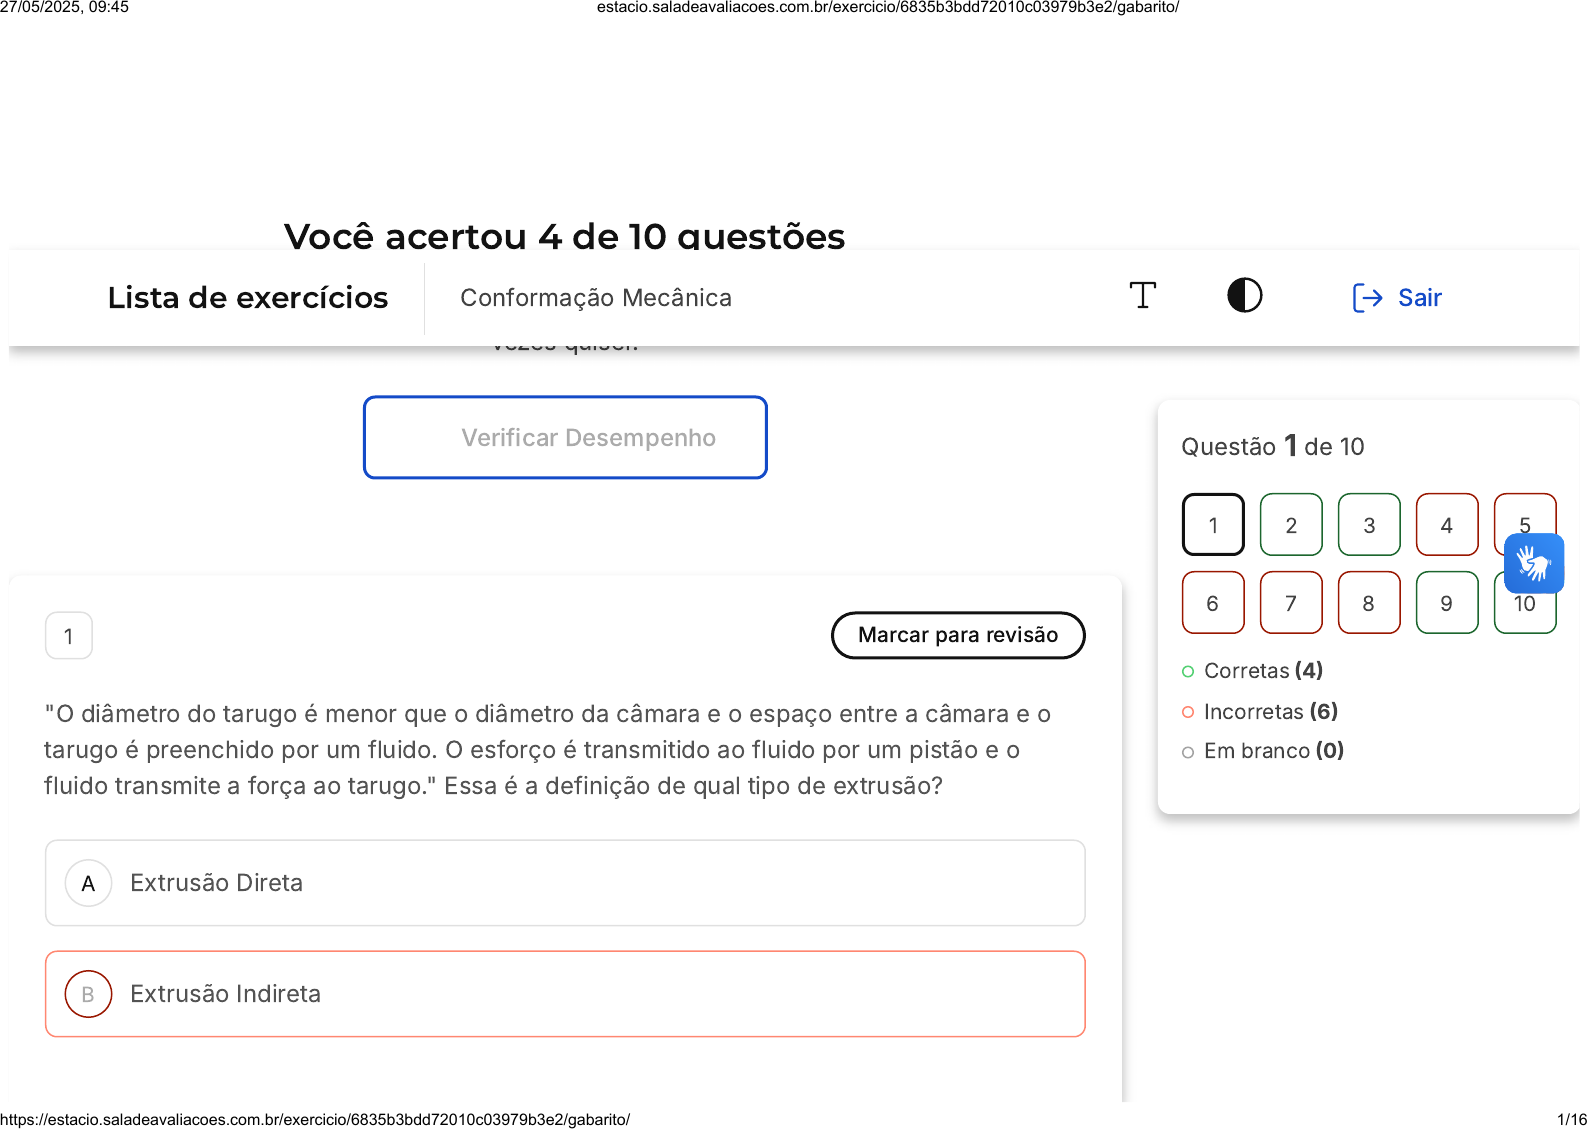Click the Sair logout arrow icon
Viewport: 1587px width, 1129px height.
[x=1367, y=298]
